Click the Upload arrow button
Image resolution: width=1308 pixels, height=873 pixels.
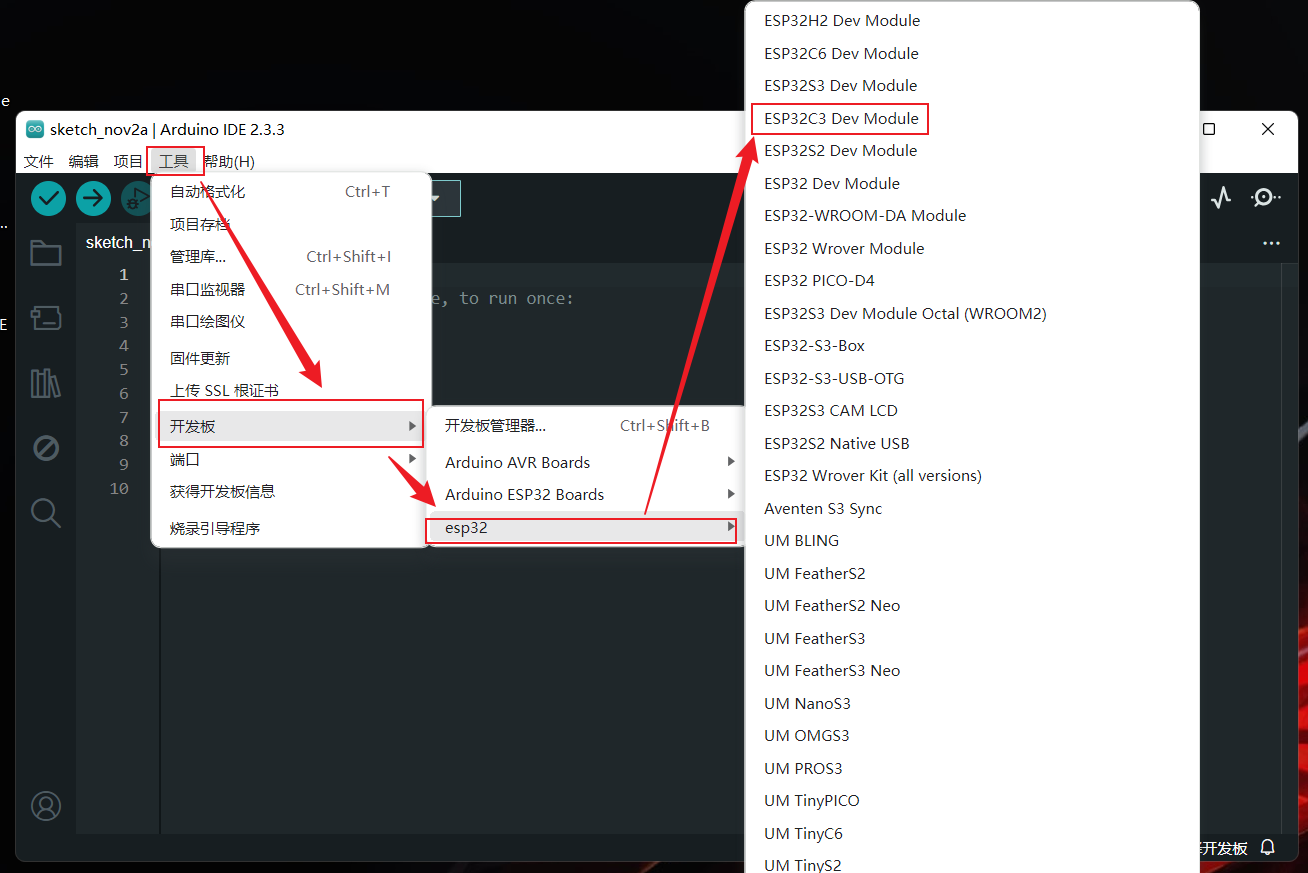pyautogui.click(x=93, y=198)
